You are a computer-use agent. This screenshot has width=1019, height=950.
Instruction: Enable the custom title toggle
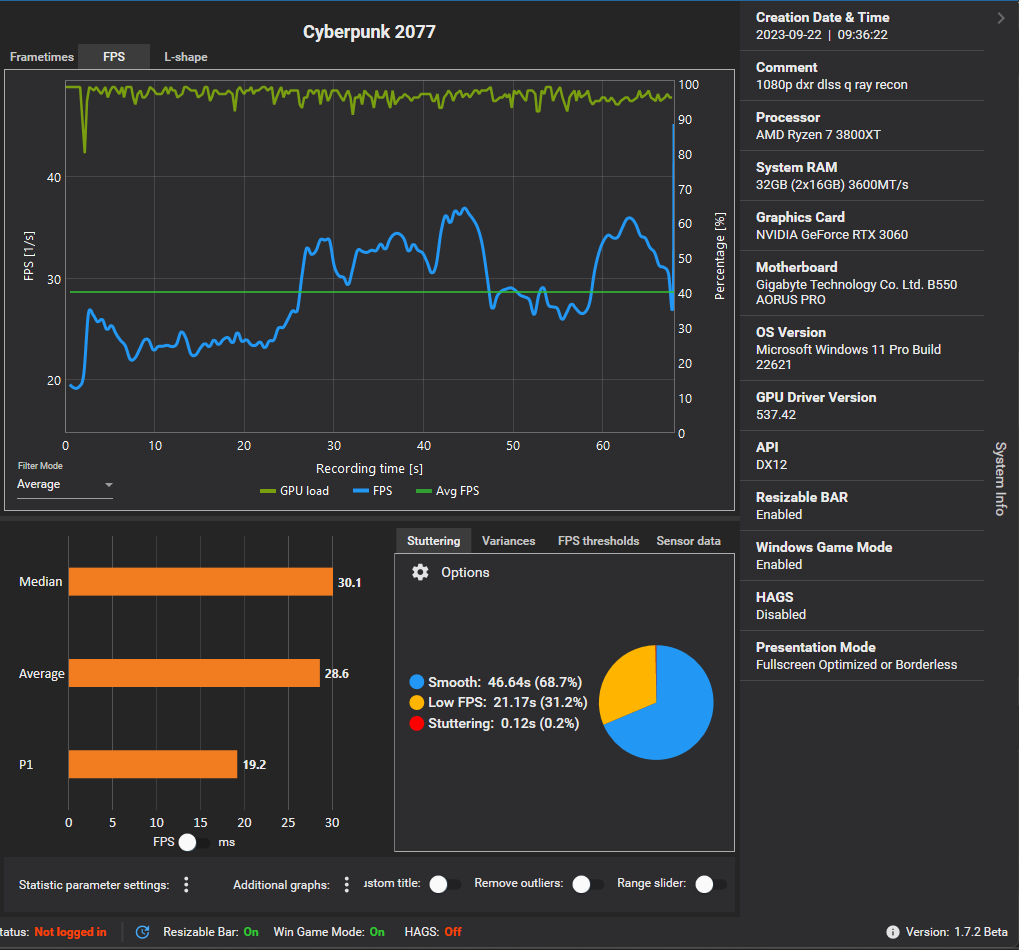coord(445,884)
